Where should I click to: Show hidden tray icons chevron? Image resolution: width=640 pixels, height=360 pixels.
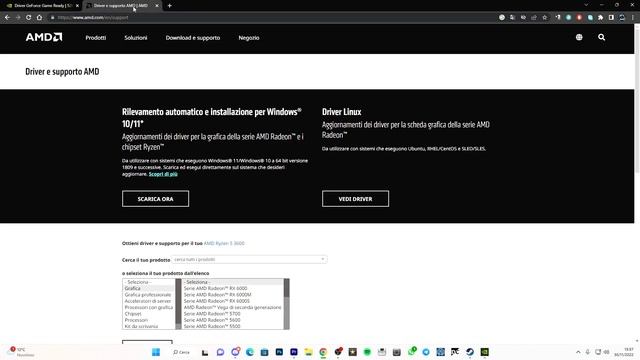tap(578, 352)
